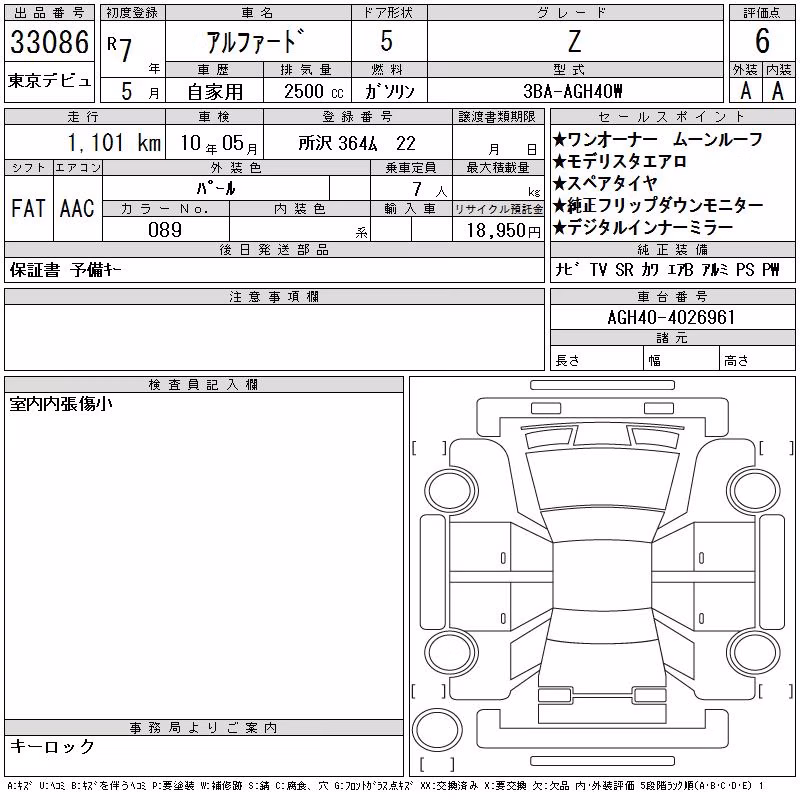Click the TV equipment code
Viewport: 800px width, 800px height.
tap(598, 269)
